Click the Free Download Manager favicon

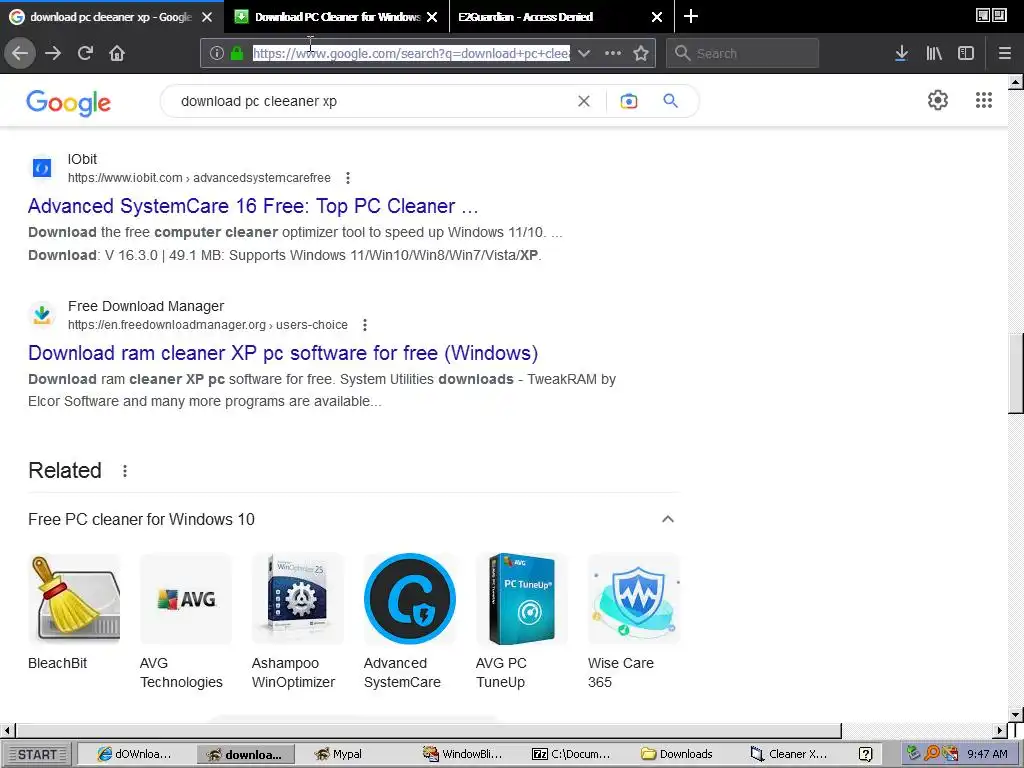pos(42,315)
